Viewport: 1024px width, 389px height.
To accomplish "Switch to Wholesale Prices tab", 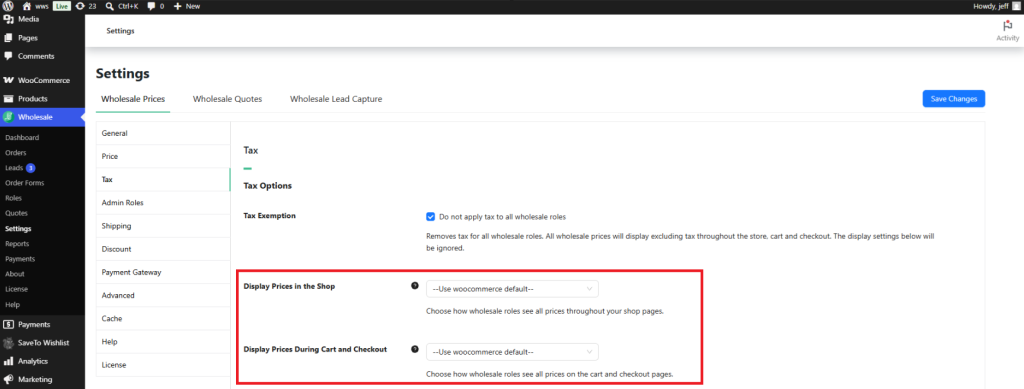I will [x=133, y=99].
